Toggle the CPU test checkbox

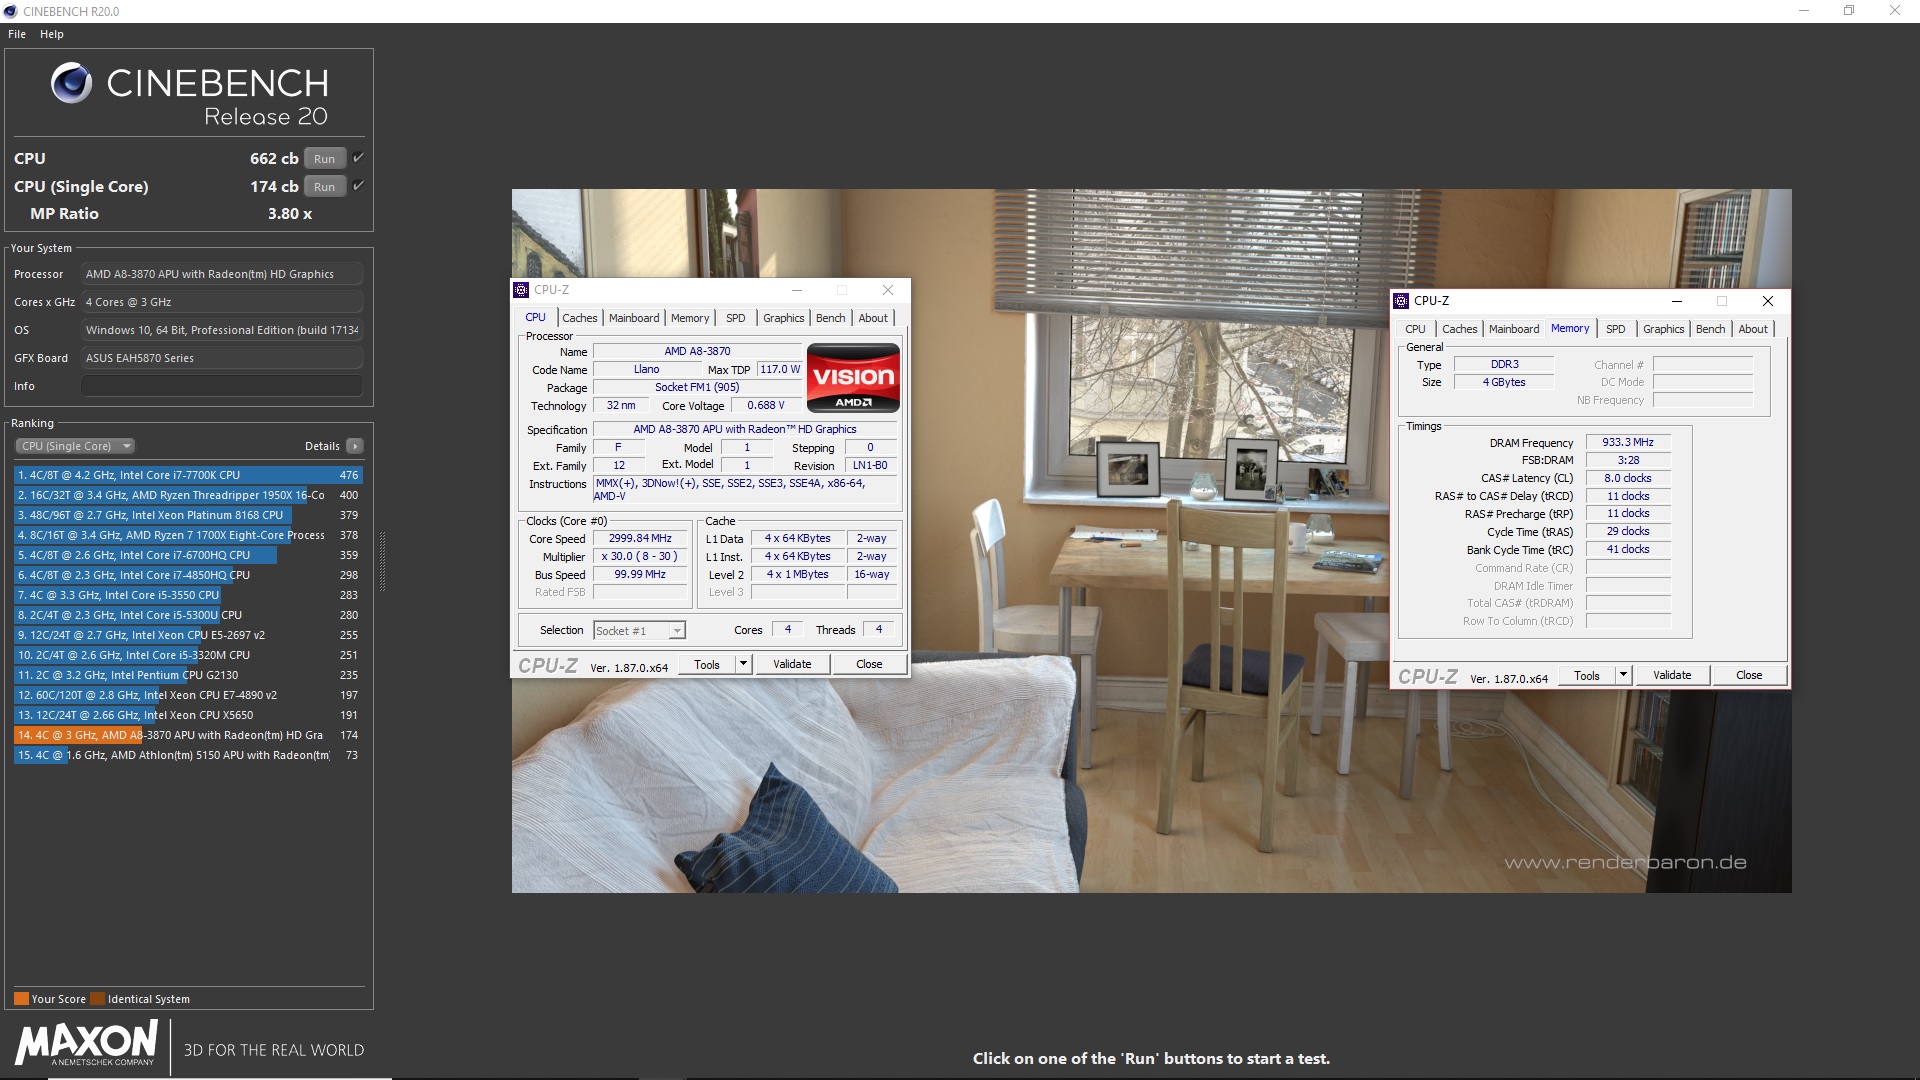coord(358,158)
